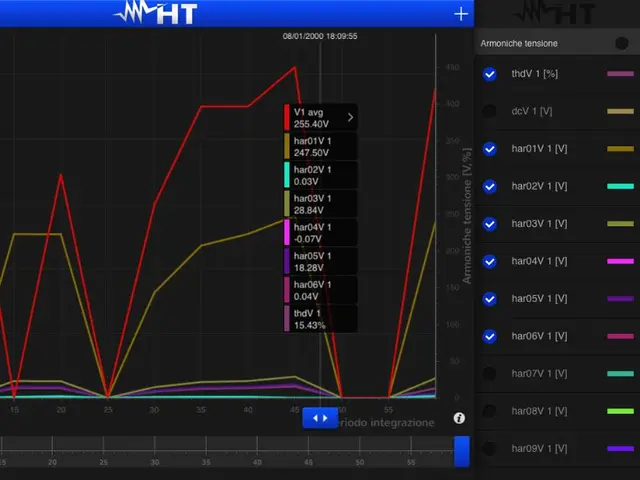Select the har02V 1 0.03V tooltip row

click(321, 175)
